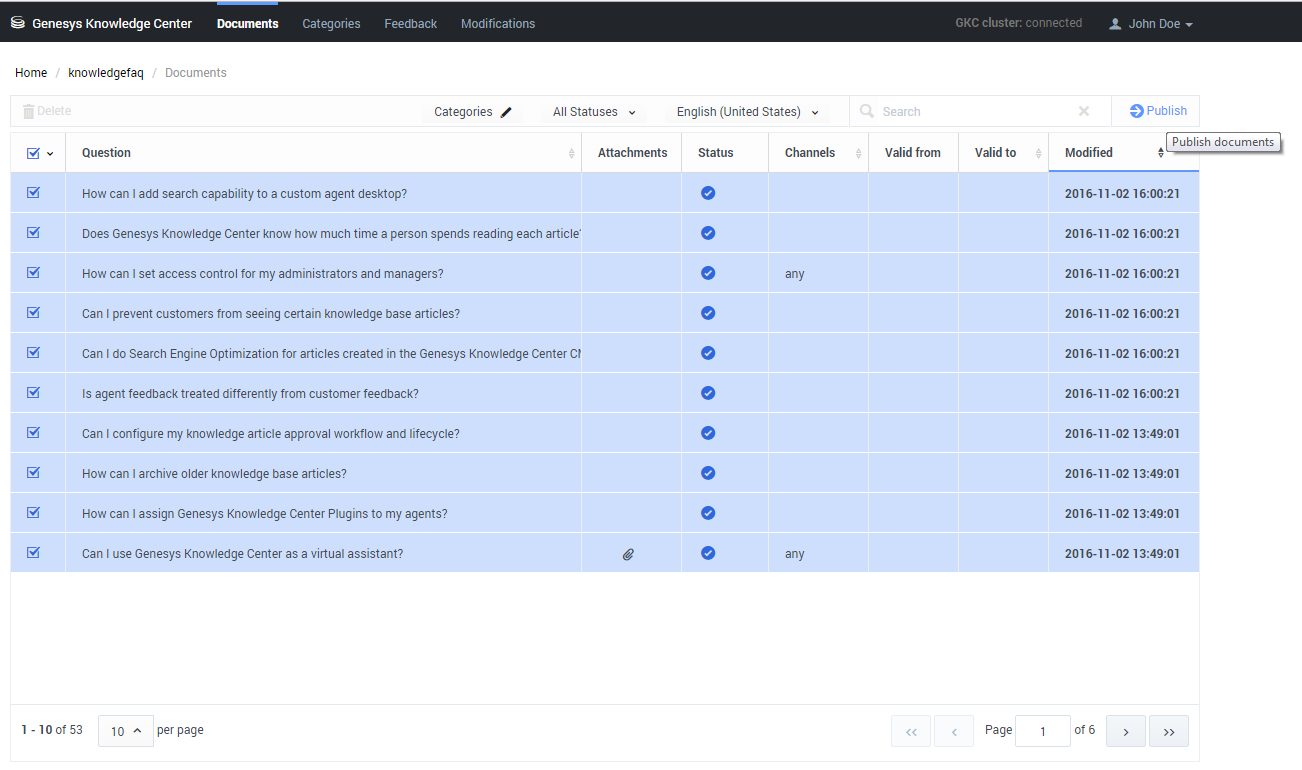This screenshot has height=770, width=1302.
Task: Open the All Statuses filter dropdown
Action: pyautogui.click(x=594, y=112)
